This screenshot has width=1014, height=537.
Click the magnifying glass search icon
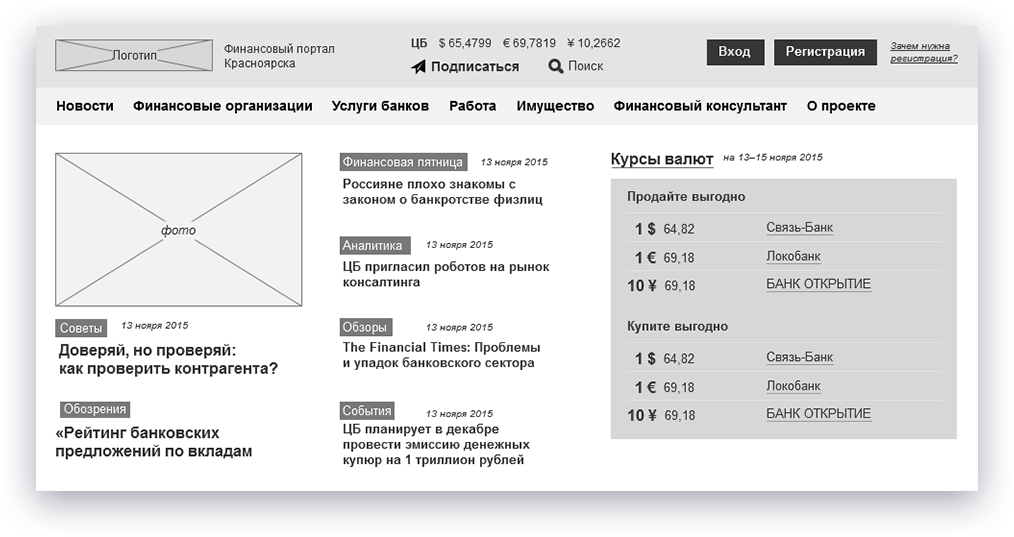[x=556, y=66]
